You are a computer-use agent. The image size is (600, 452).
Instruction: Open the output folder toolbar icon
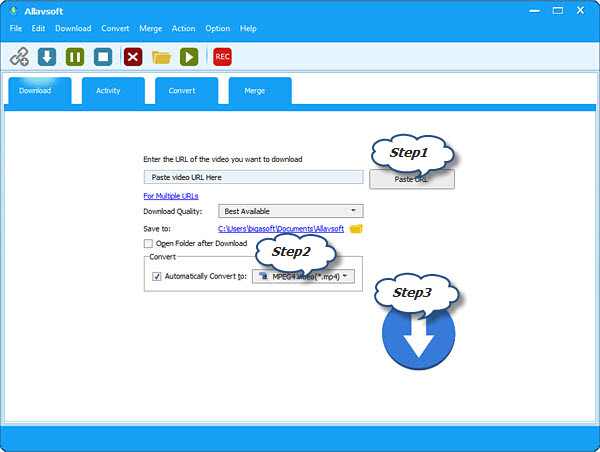point(161,57)
